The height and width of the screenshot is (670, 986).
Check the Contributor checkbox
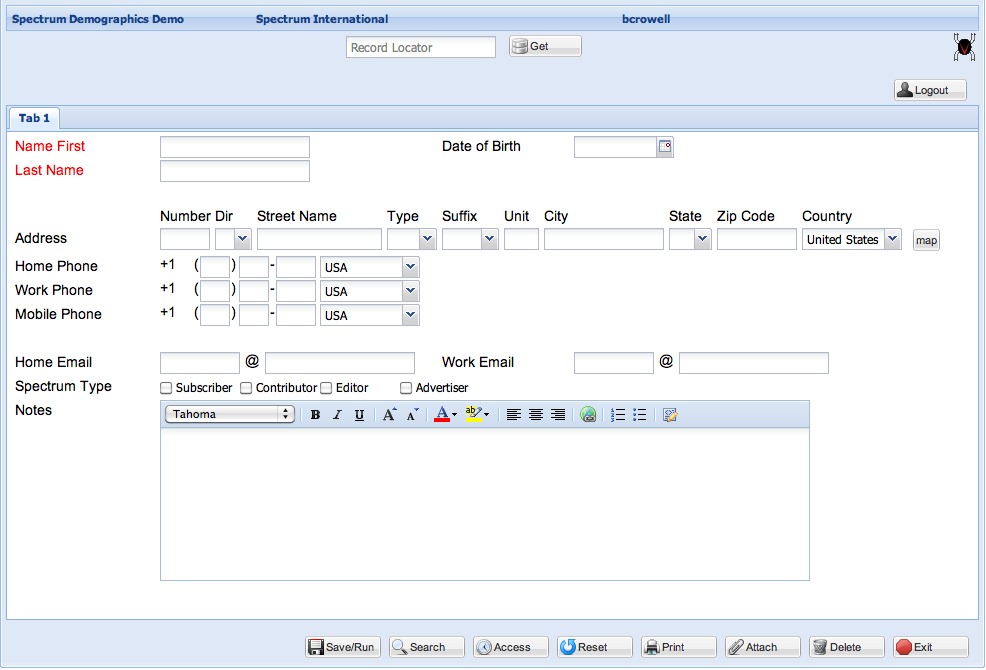click(246, 388)
